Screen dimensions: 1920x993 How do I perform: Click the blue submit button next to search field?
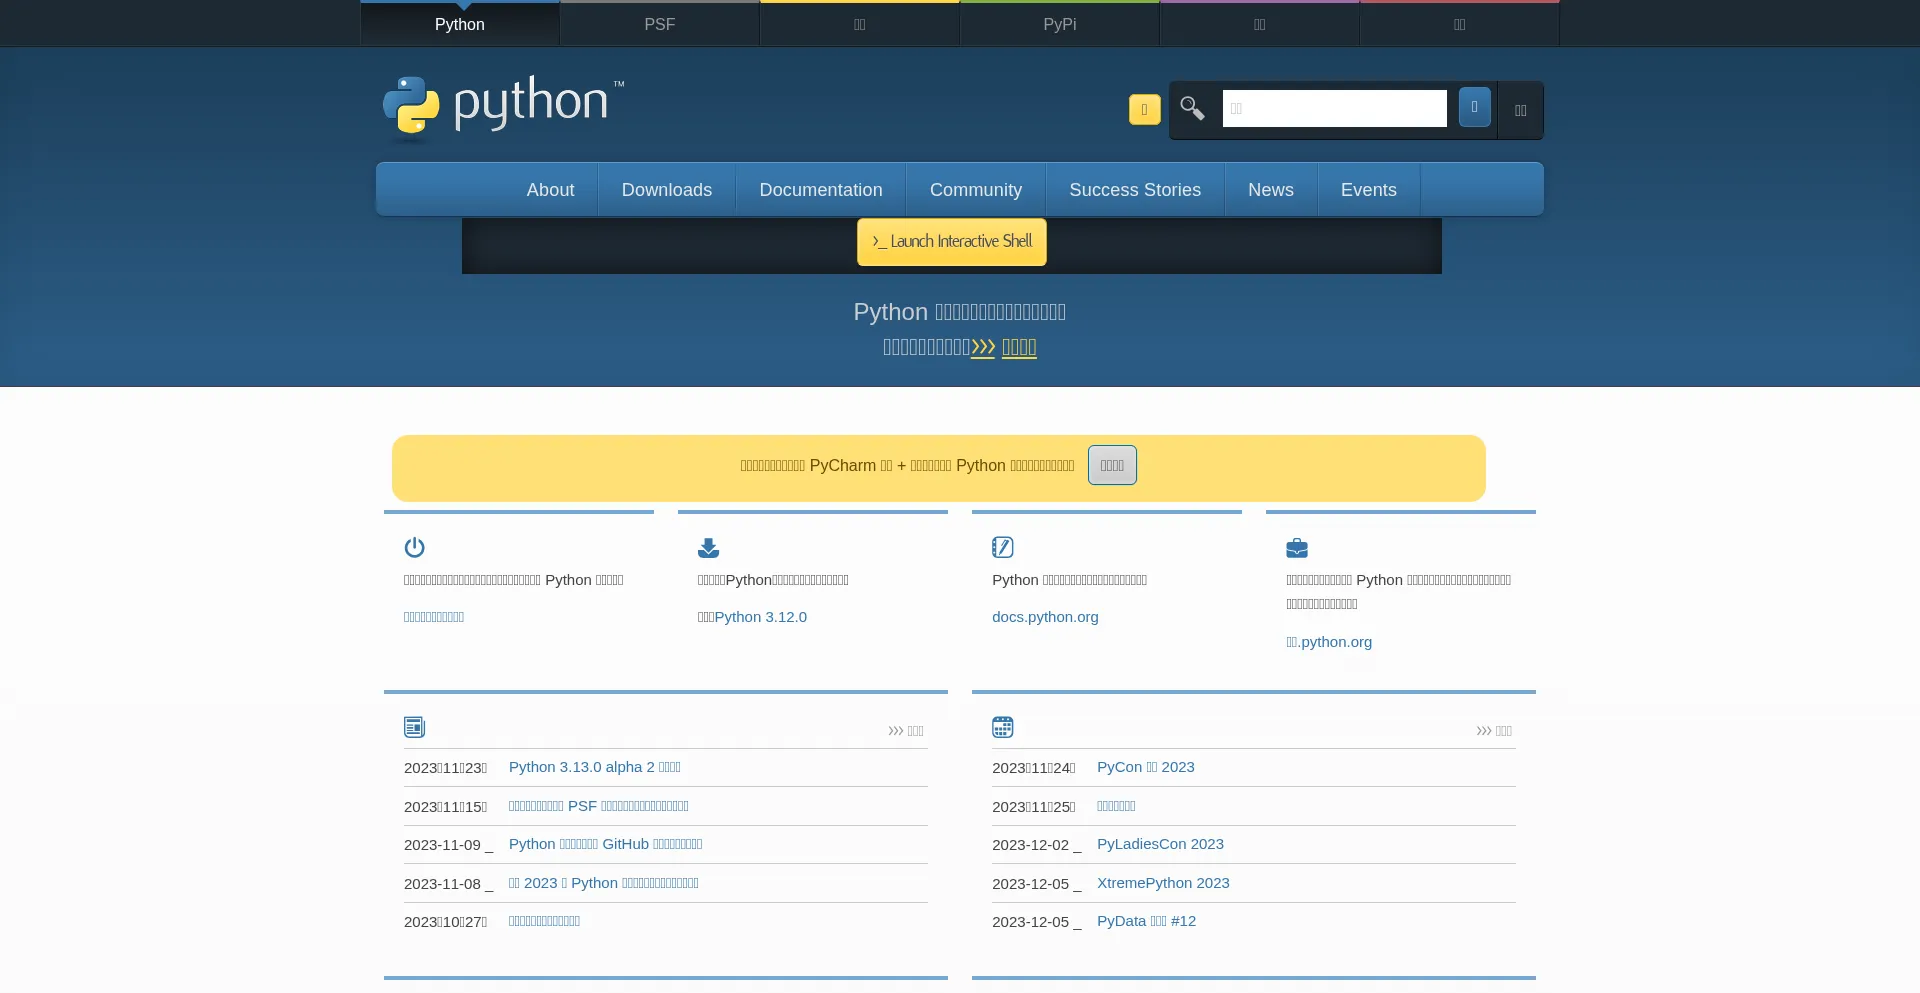click(1474, 107)
